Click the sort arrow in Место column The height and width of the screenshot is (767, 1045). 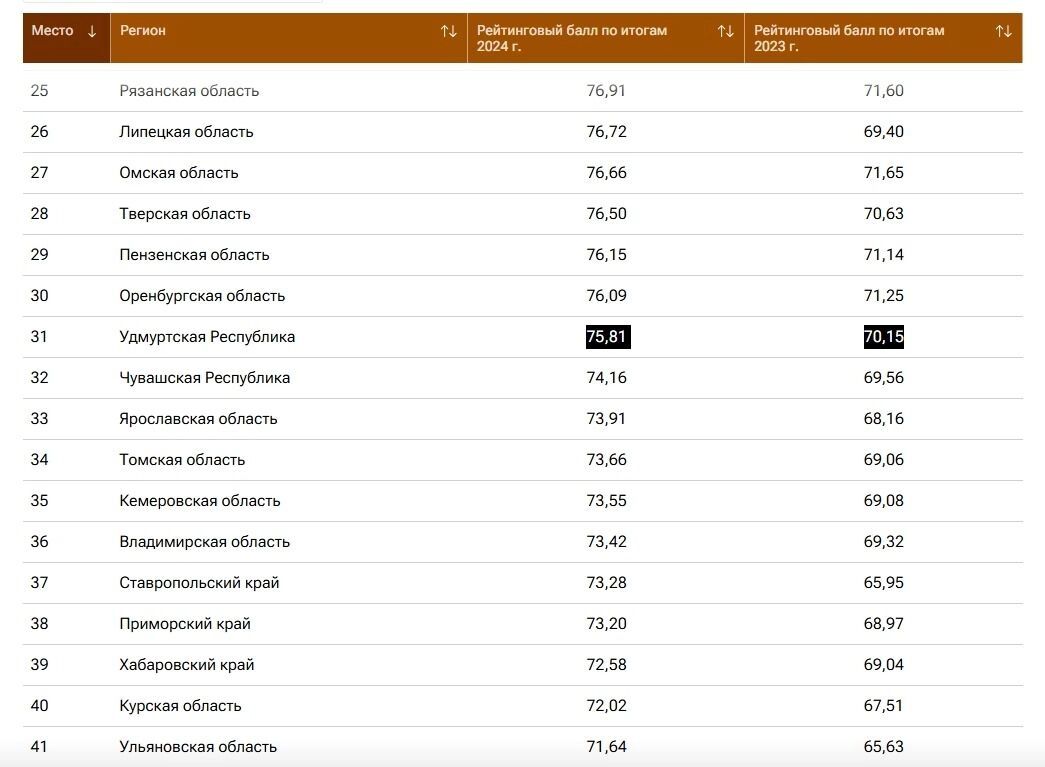[x=92, y=31]
